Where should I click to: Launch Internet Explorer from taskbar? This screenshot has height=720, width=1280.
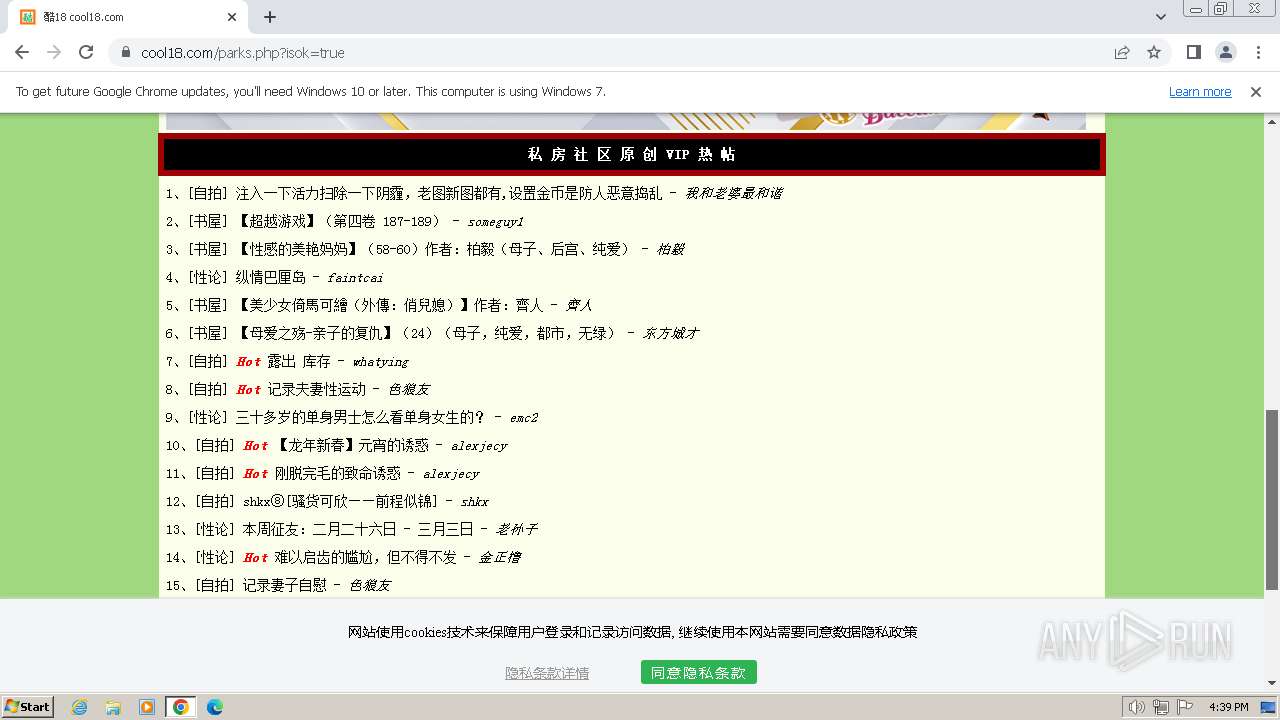click(x=79, y=707)
